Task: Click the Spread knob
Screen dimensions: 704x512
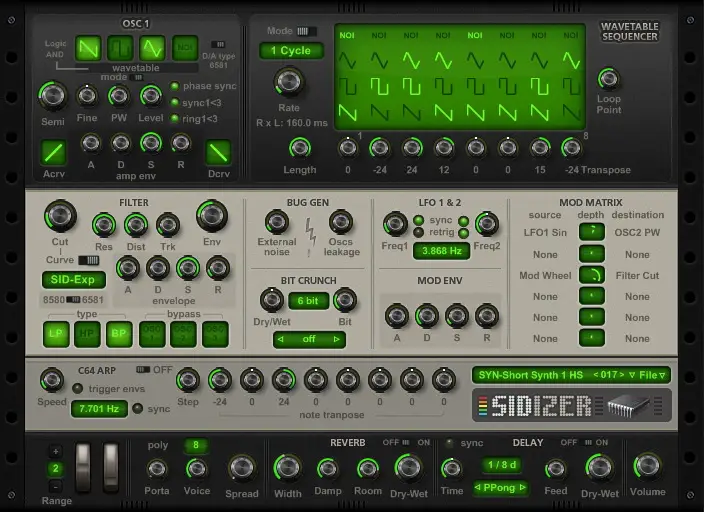Action: [x=242, y=468]
